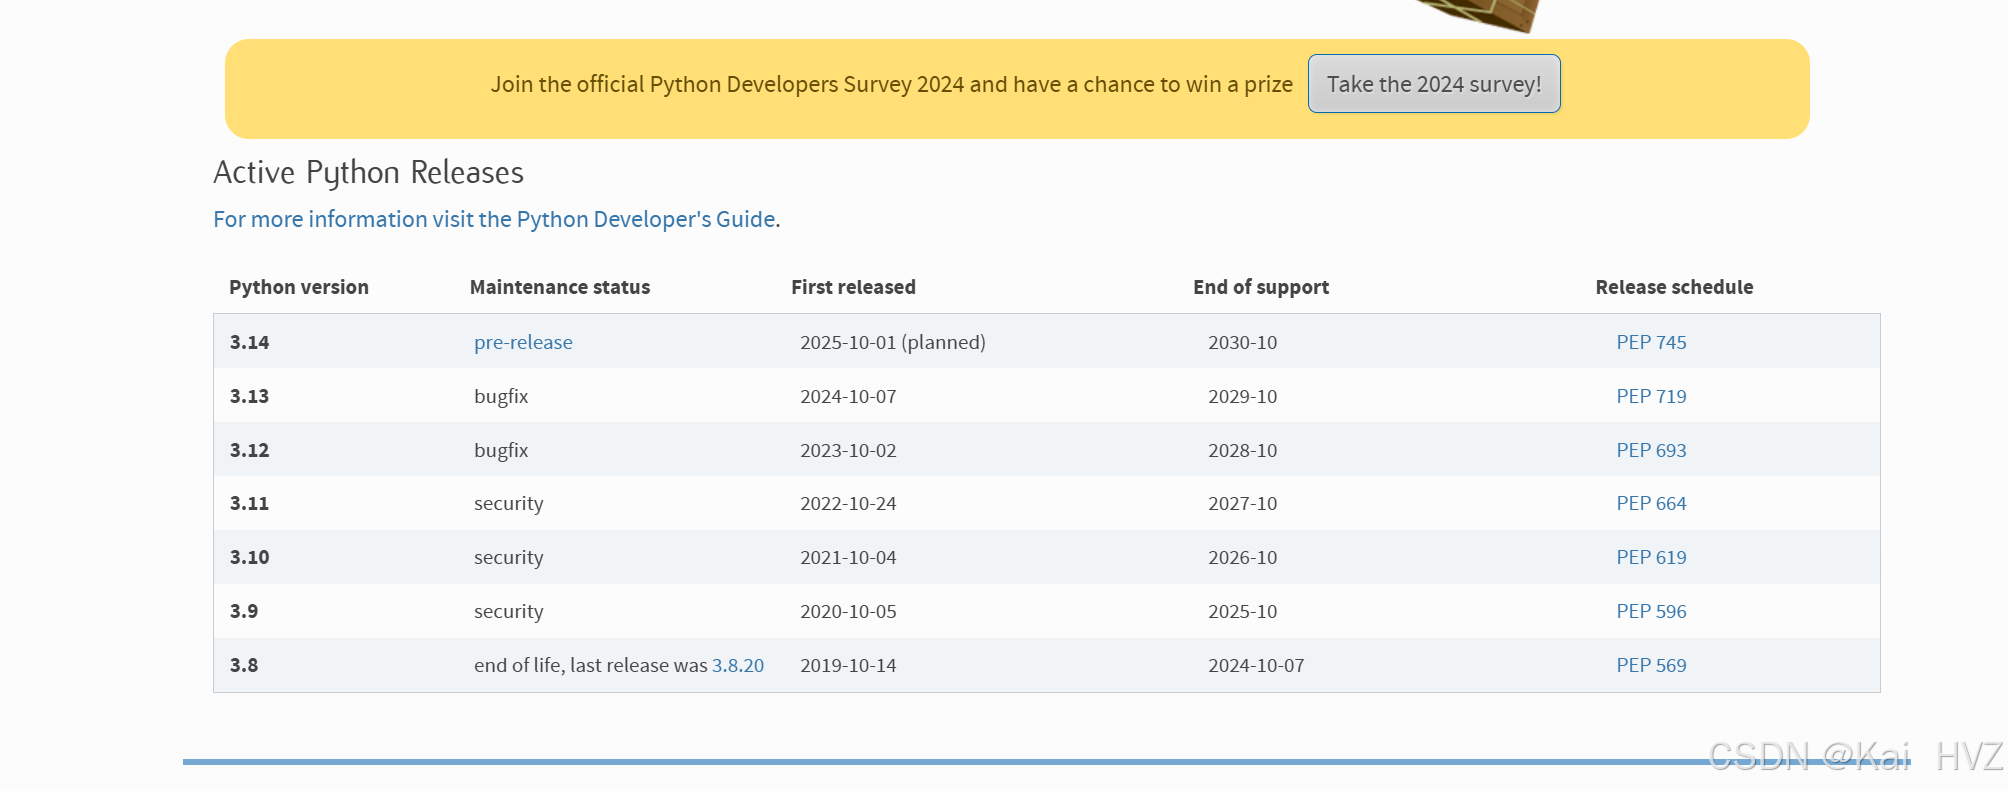Select the First released column header
Image resolution: width=2008 pixels, height=791 pixels.
tap(853, 287)
